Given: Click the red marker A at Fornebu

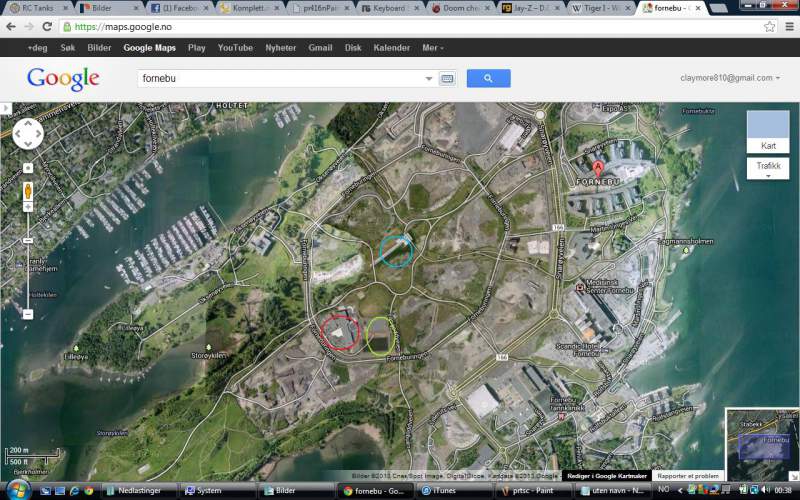Looking at the screenshot, I should 598,168.
